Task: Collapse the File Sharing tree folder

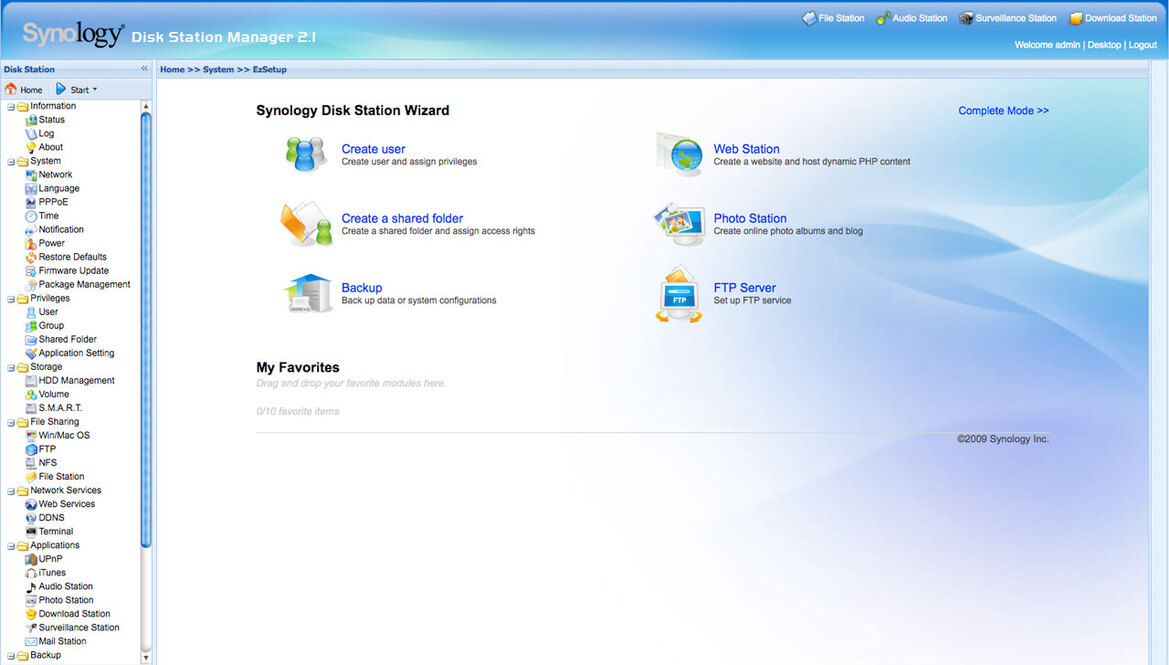Action: [x=11, y=423]
